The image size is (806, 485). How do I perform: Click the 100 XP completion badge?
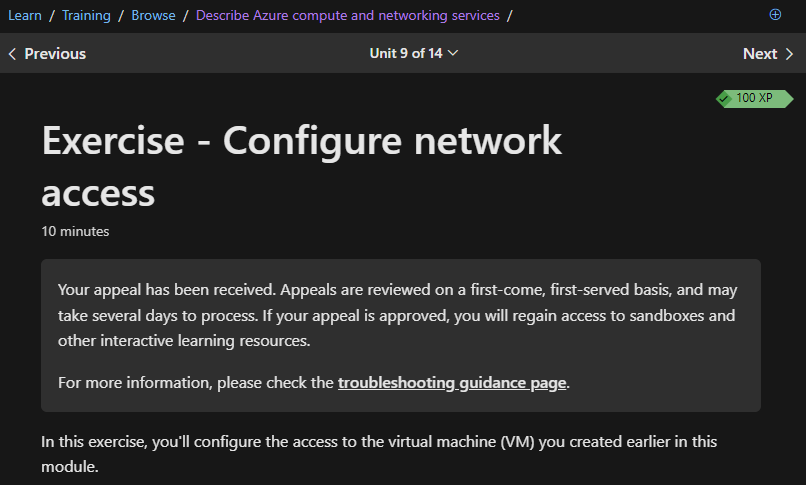pos(755,98)
